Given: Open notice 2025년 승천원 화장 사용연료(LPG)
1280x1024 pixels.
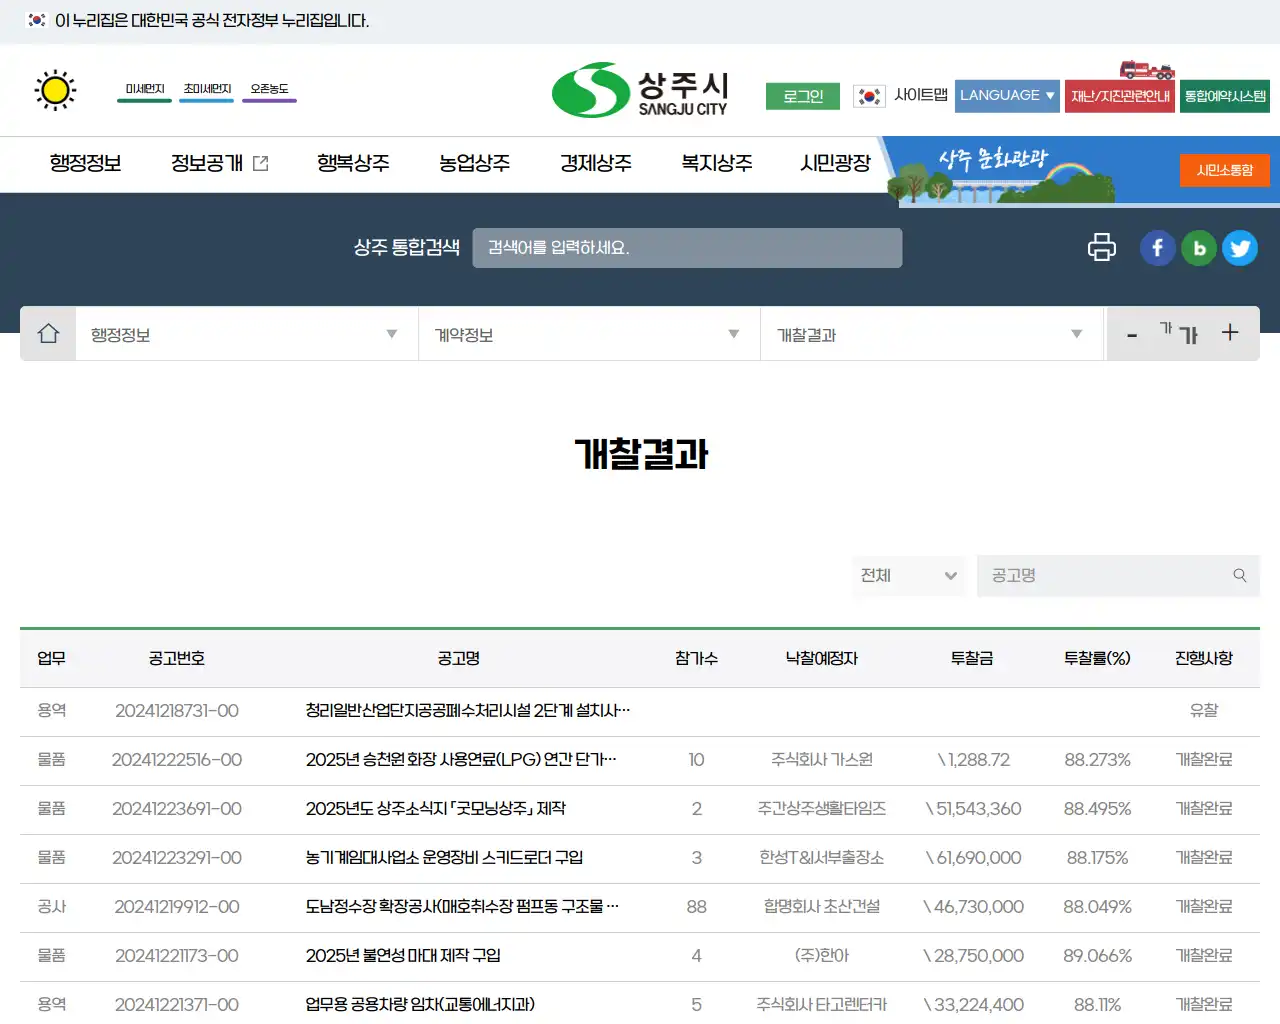Looking at the screenshot, I should tap(461, 760).
